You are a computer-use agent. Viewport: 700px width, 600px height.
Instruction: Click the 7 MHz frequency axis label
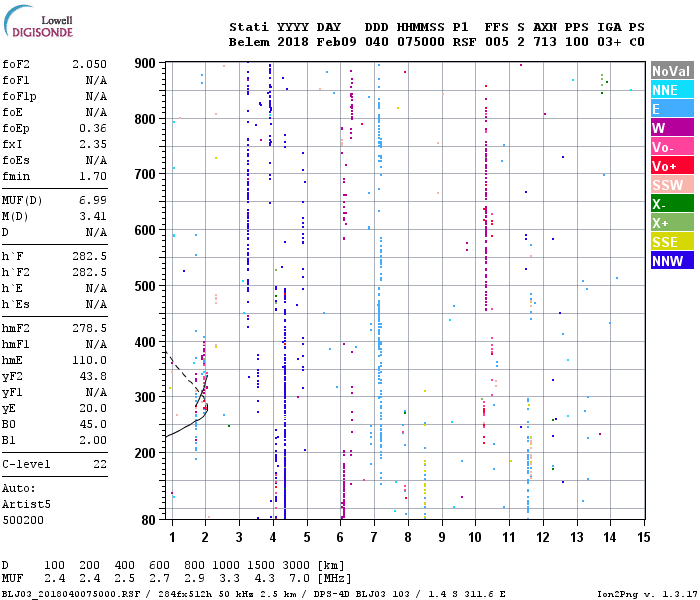(x=374, y=537)
